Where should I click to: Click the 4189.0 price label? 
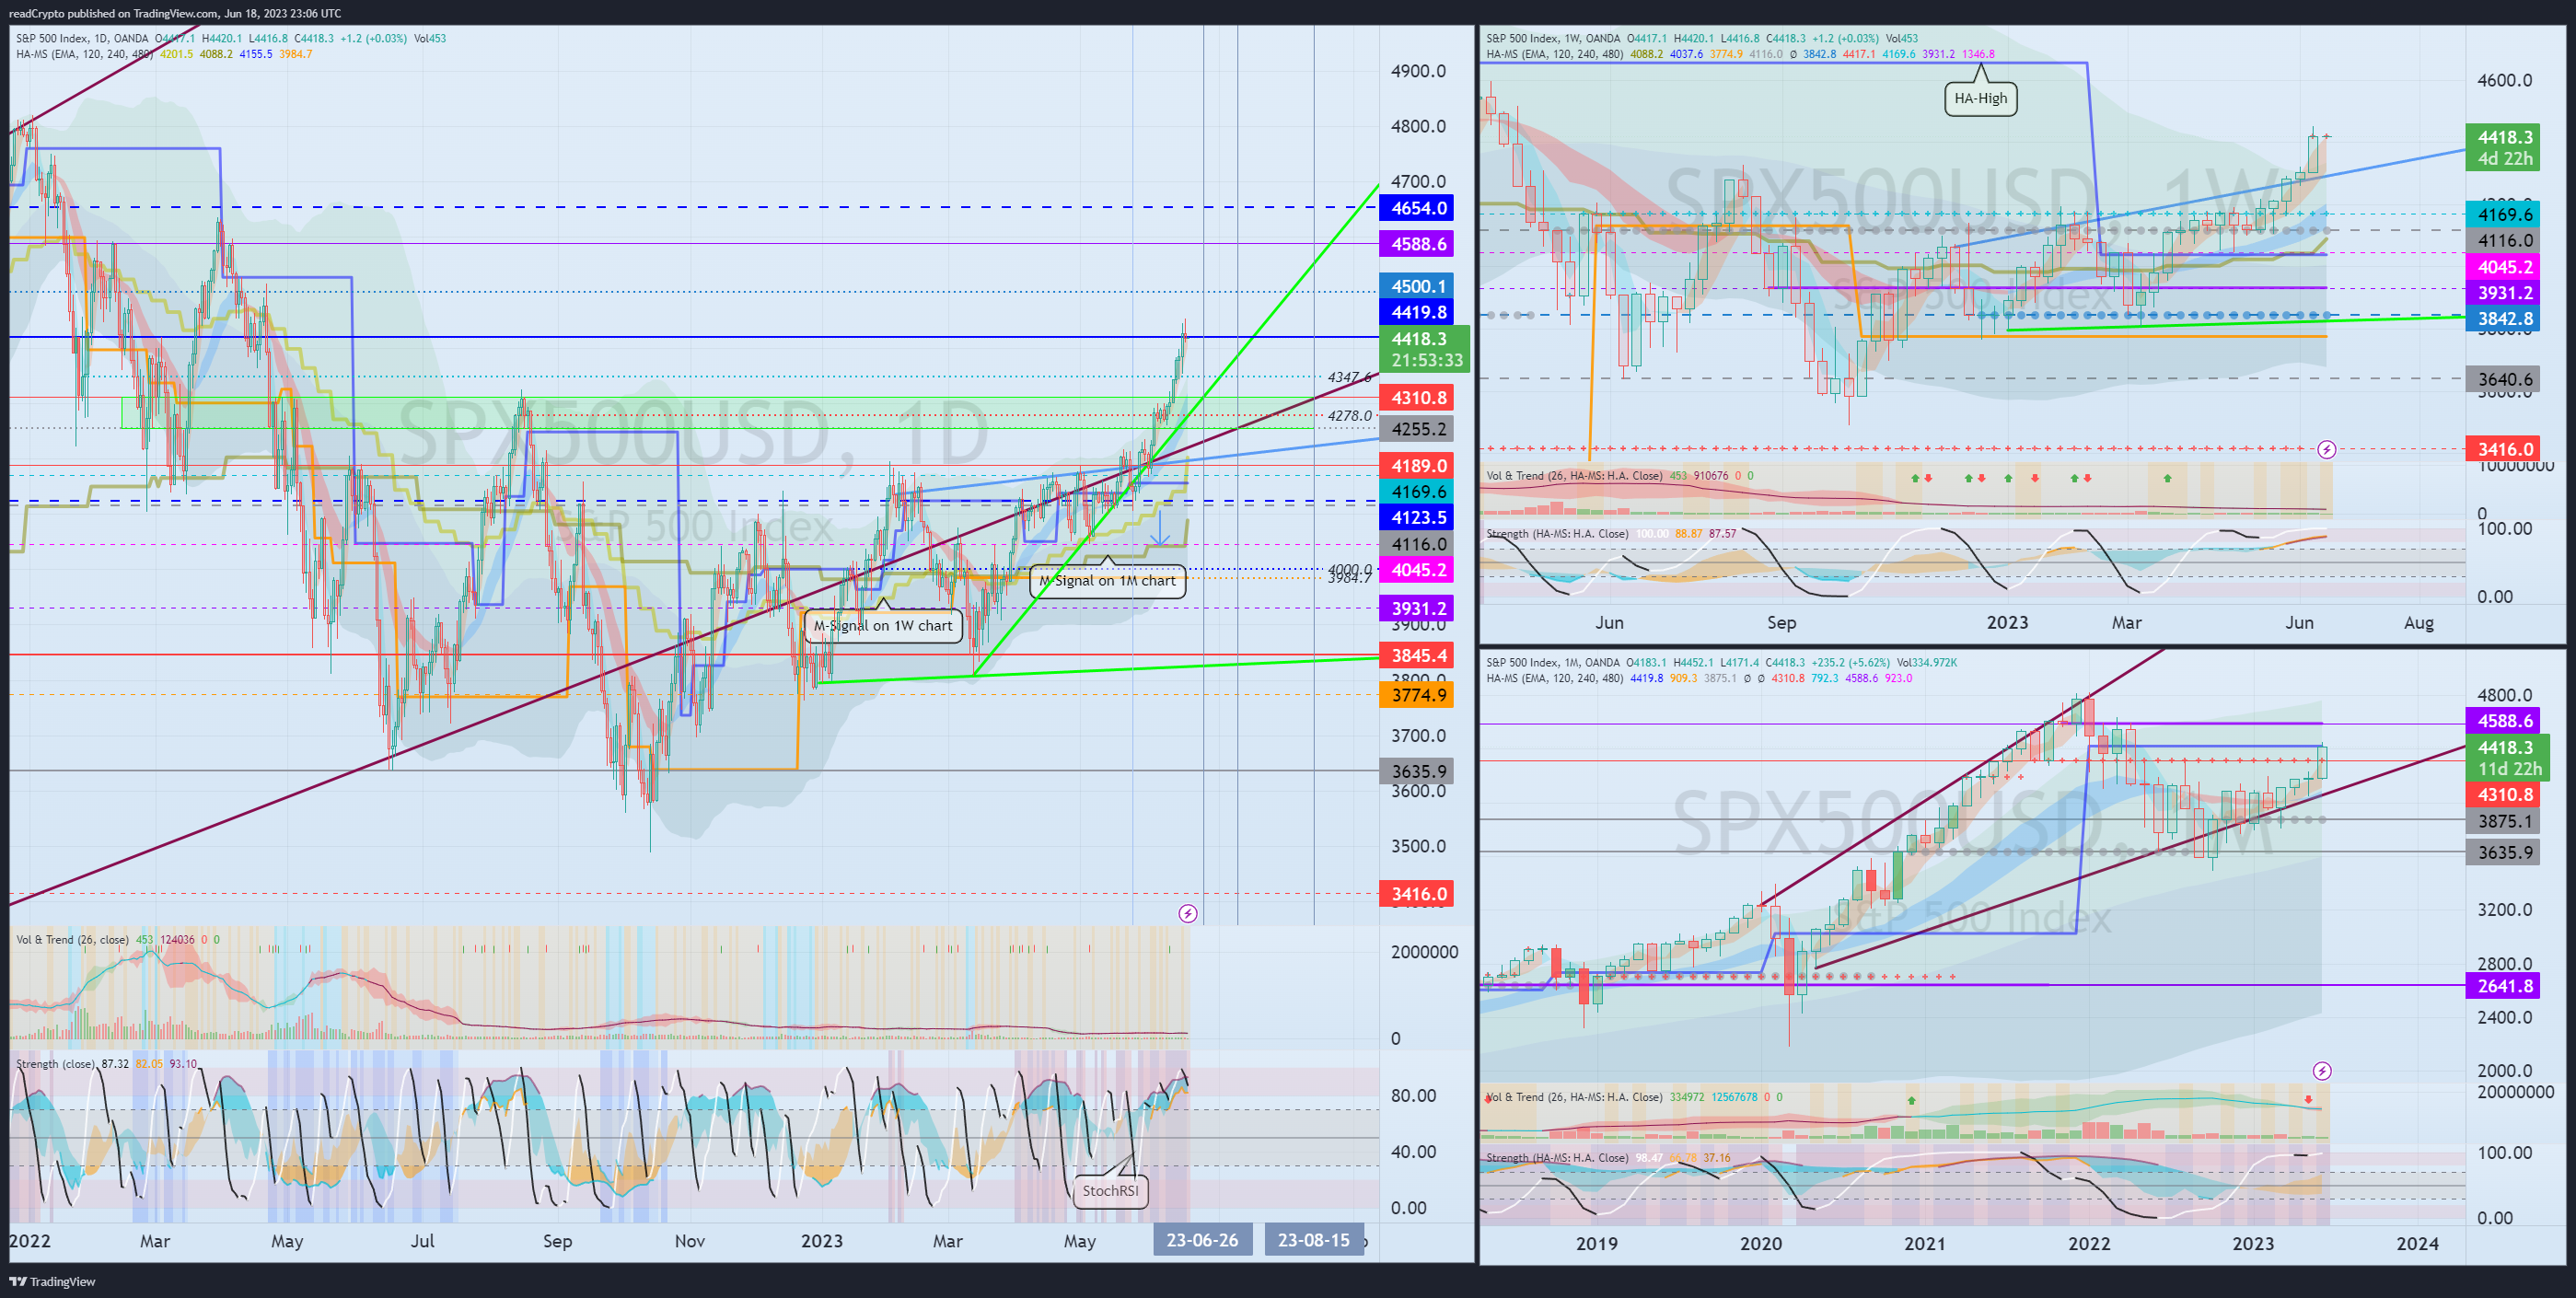pos(1418,466)
